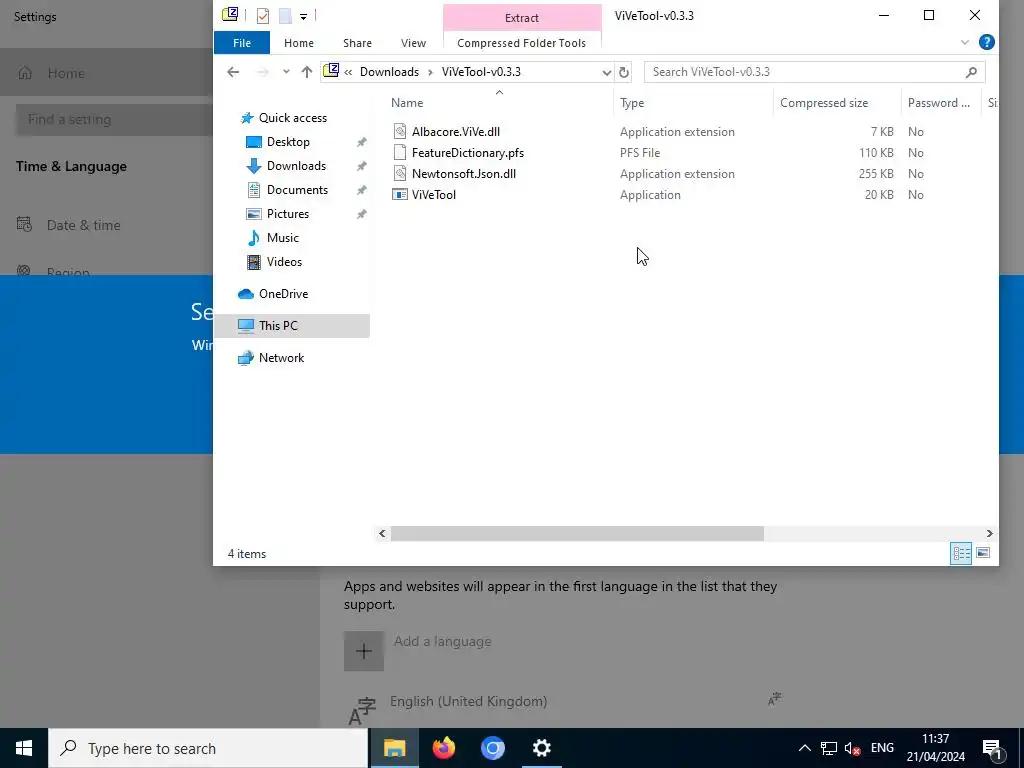This screenshot has width=1024, height=768.
Task: Click the Albacore.ViVe.dll file icon
Action: pyautogui.click(x=400, y=132)
